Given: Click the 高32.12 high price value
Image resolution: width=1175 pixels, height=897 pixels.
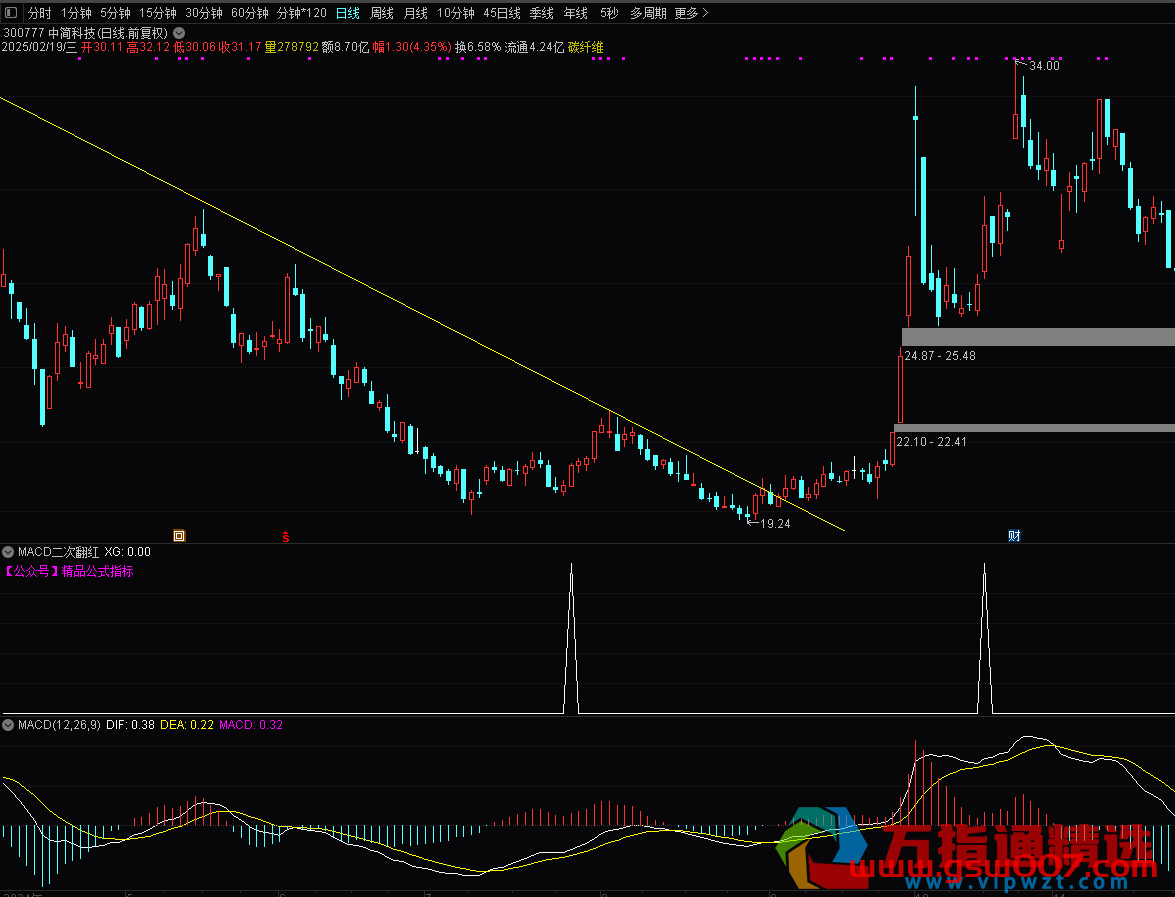Looking at the screenshot, I should tap(148, 47).
